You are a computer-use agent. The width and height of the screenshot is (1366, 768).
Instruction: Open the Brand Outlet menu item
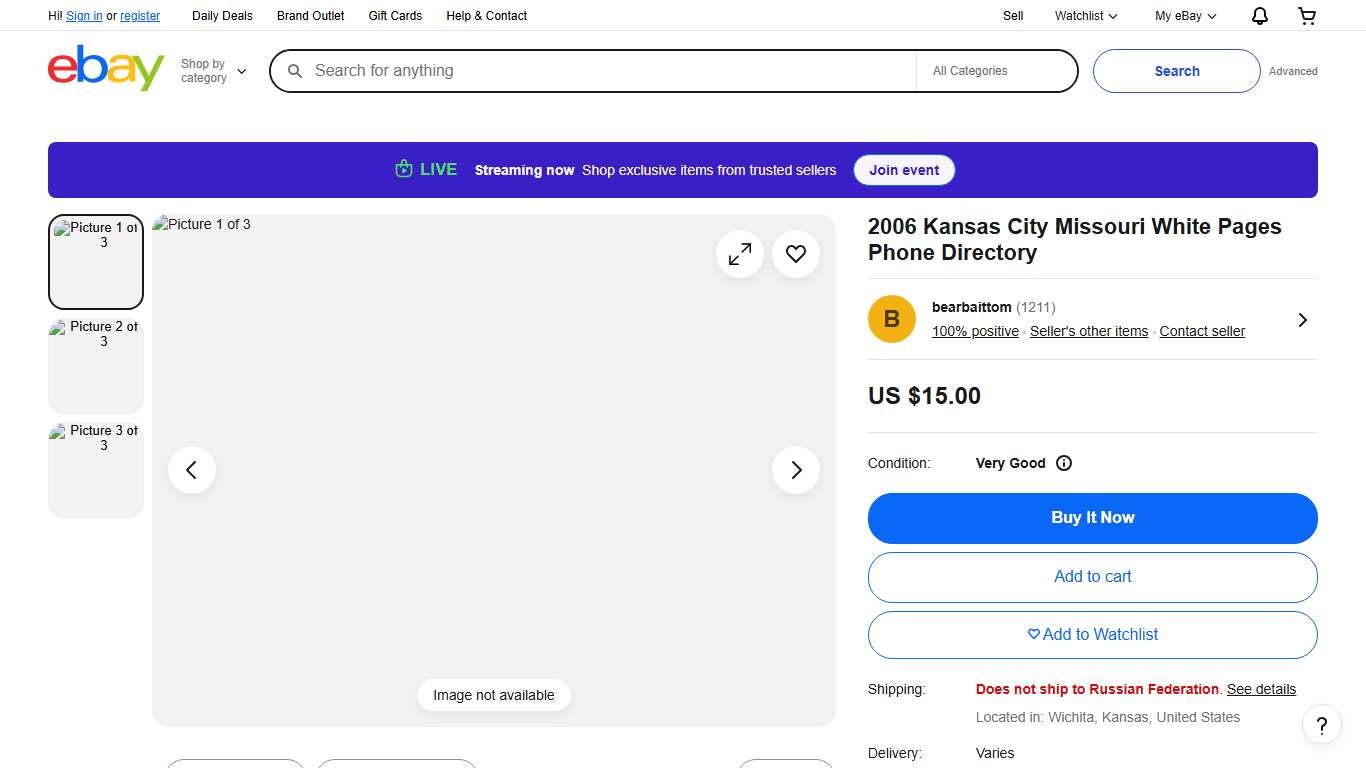(x=311, y=16)
